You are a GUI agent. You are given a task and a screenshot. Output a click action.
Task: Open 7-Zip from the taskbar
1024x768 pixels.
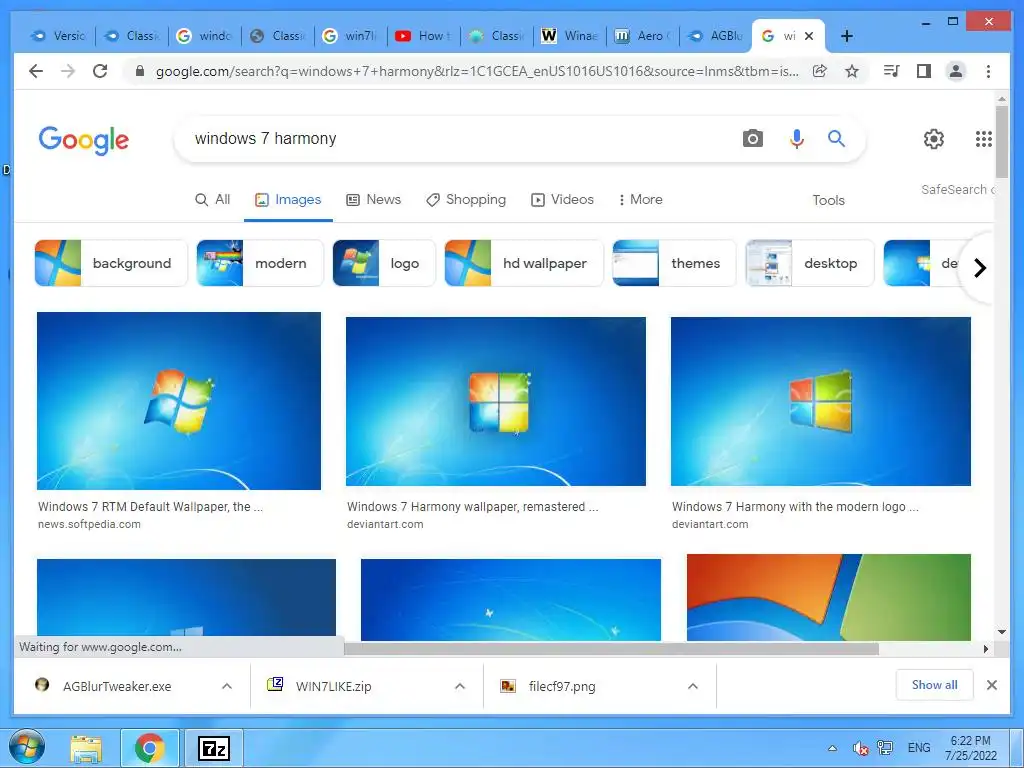[x=214, y=748]
